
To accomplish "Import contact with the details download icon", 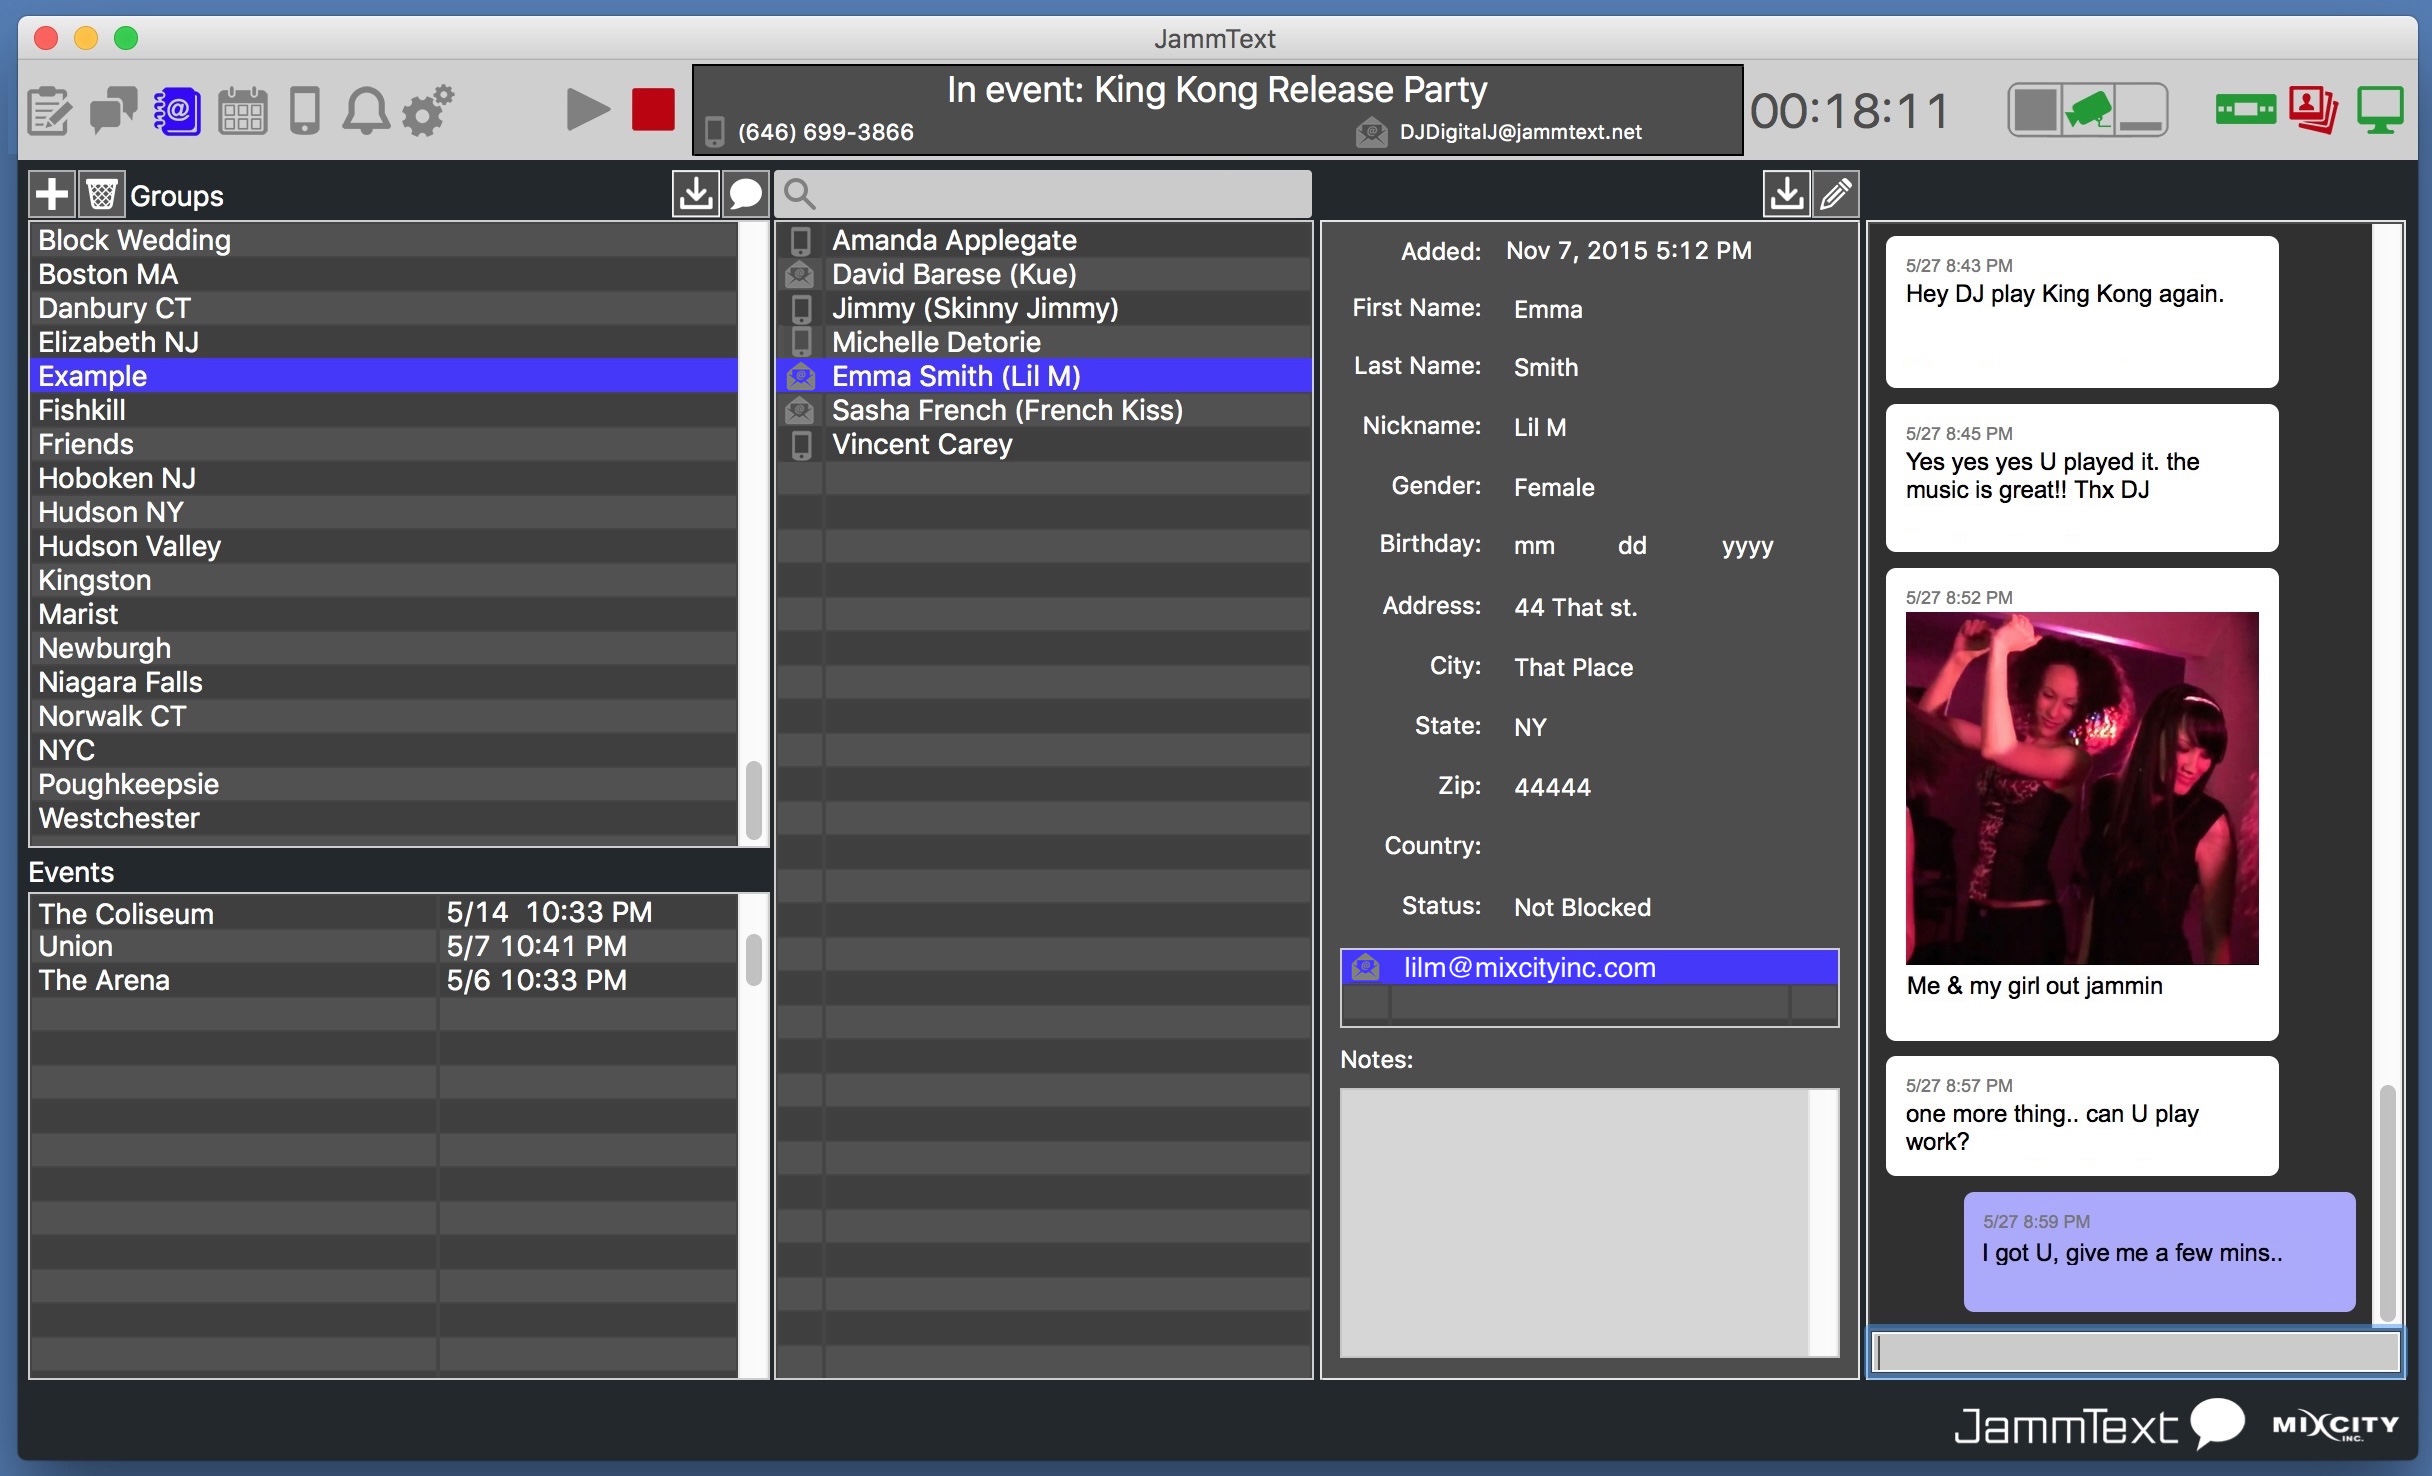I will 1787,194.
